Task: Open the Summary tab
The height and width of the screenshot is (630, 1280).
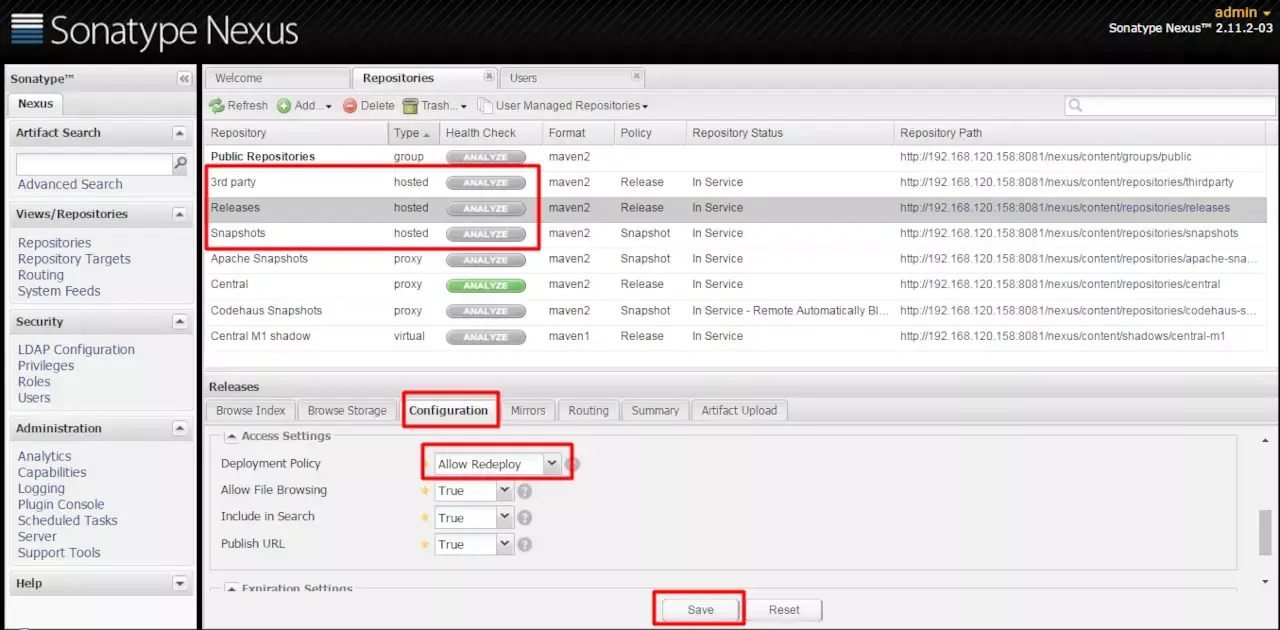Action: 655,410
